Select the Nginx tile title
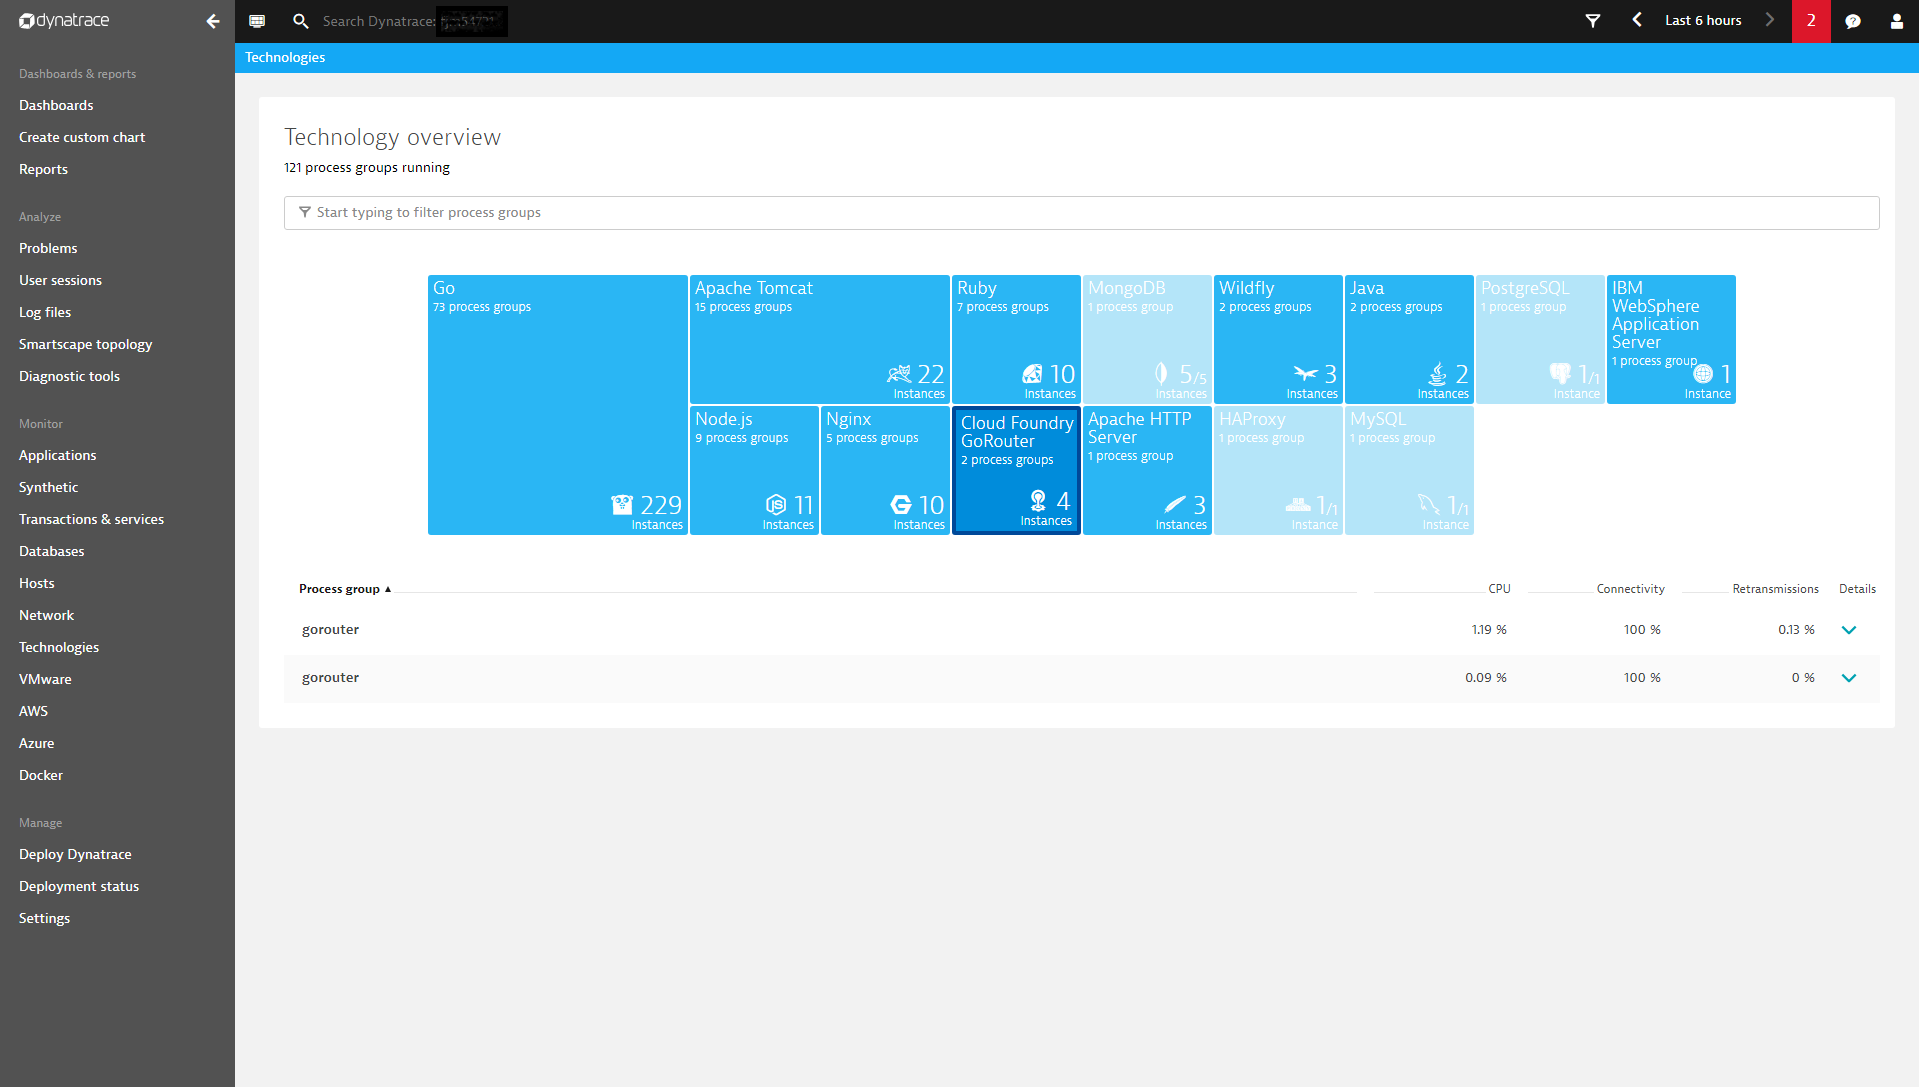Viewport: 1919px width, 1087px height. point(849,419)
